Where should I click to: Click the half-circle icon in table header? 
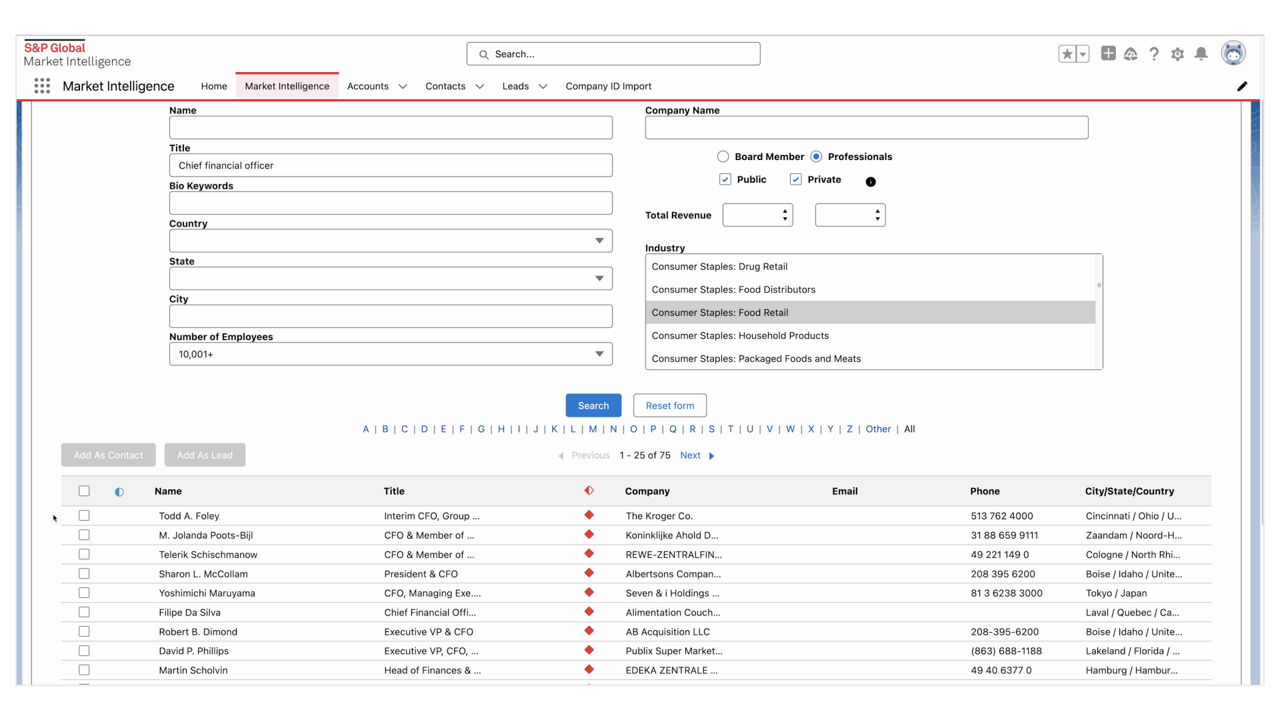click(x=119, y=492)
